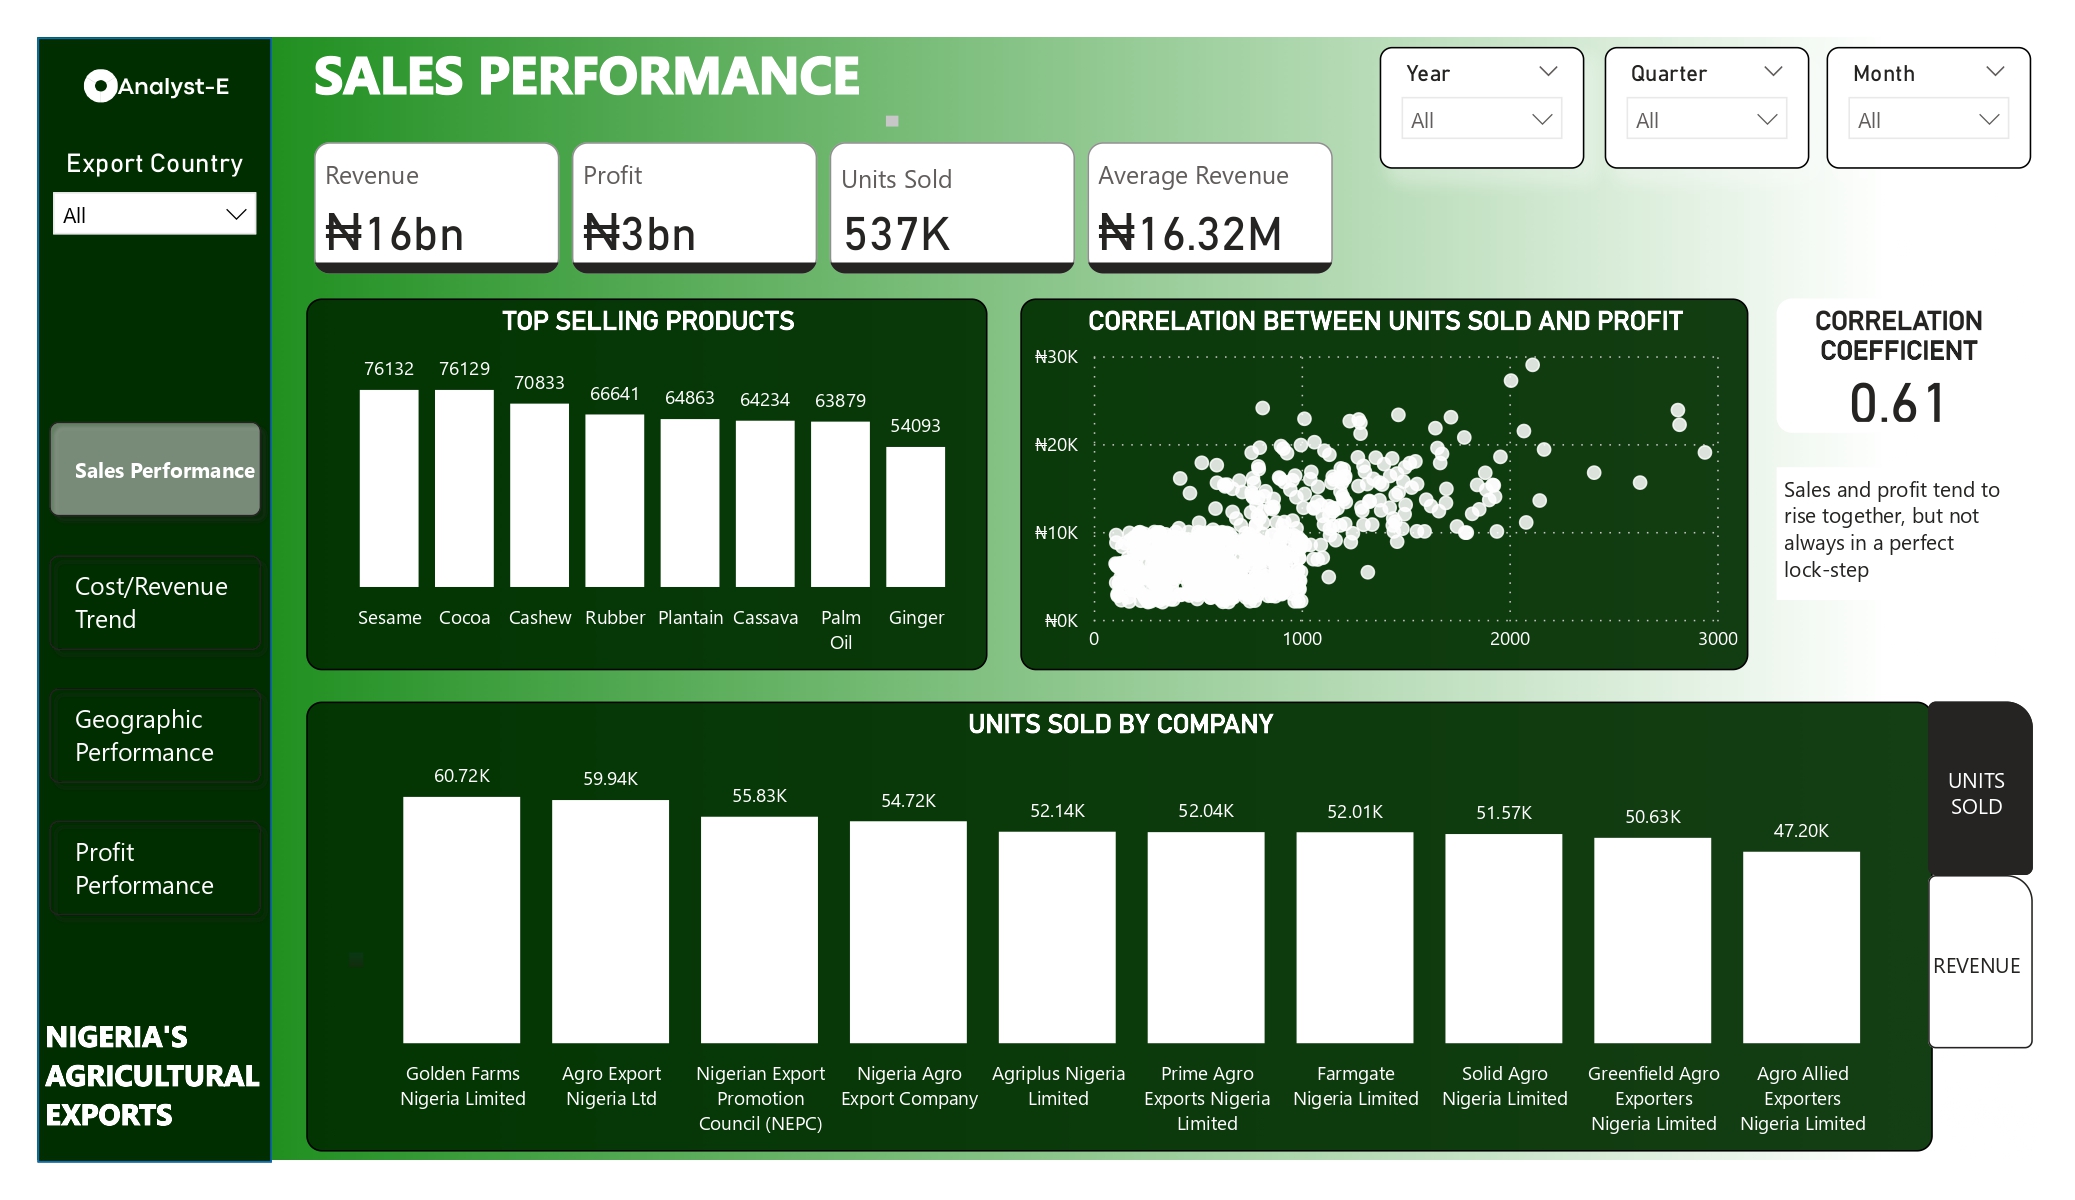
Task: Toggle chart to REVENUE view
Action: click(1976, 964)
